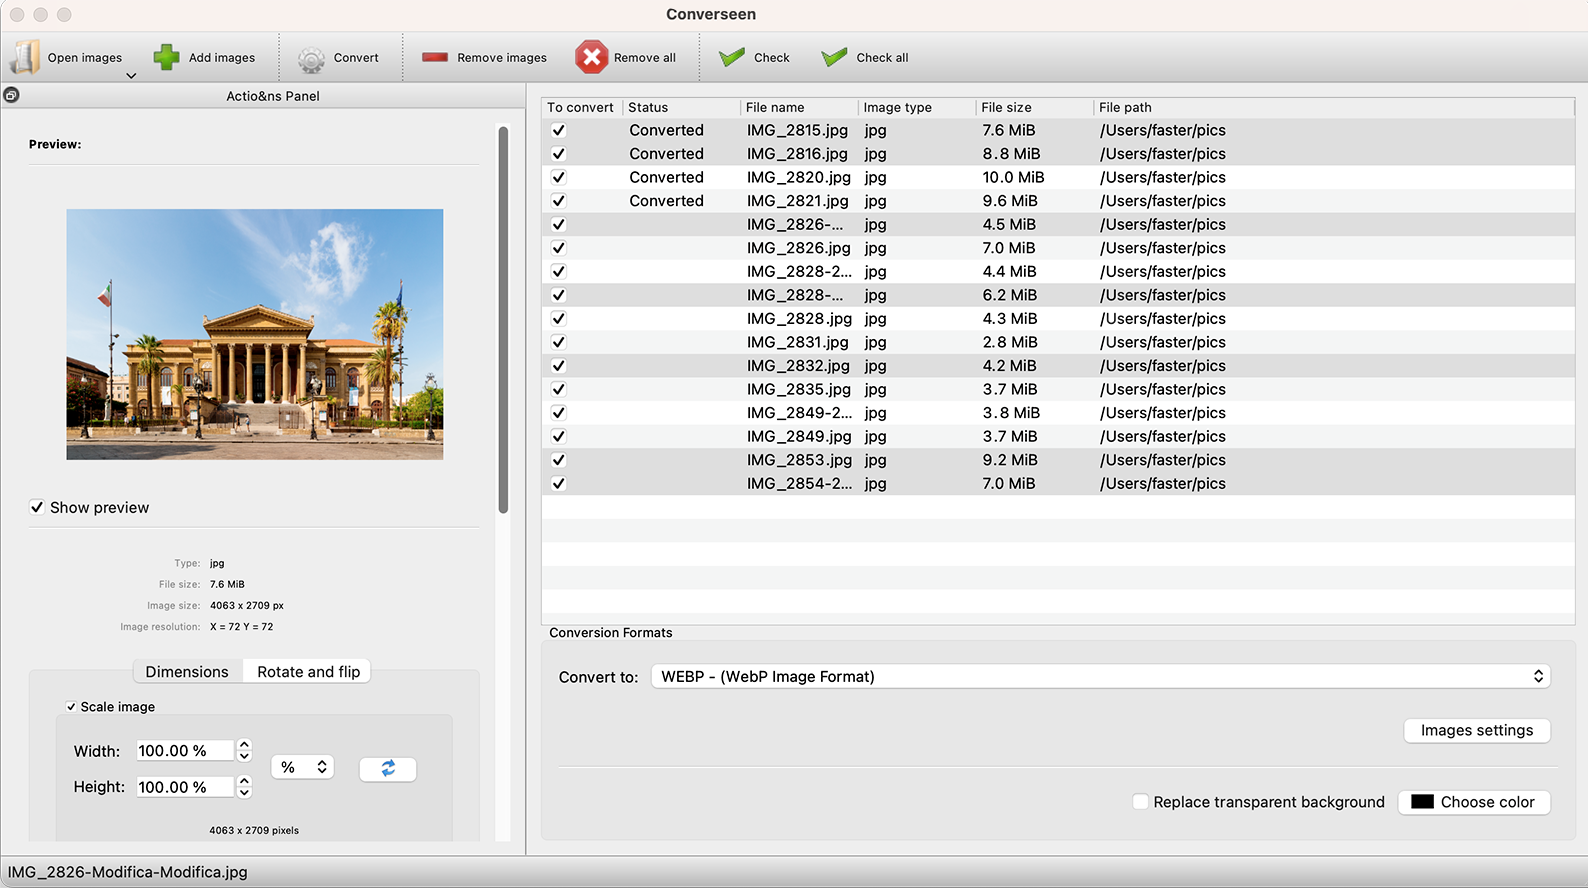The image size is (1588, 888).
Task: Click the Check green tick icon
Action: [x=732, y=57]
